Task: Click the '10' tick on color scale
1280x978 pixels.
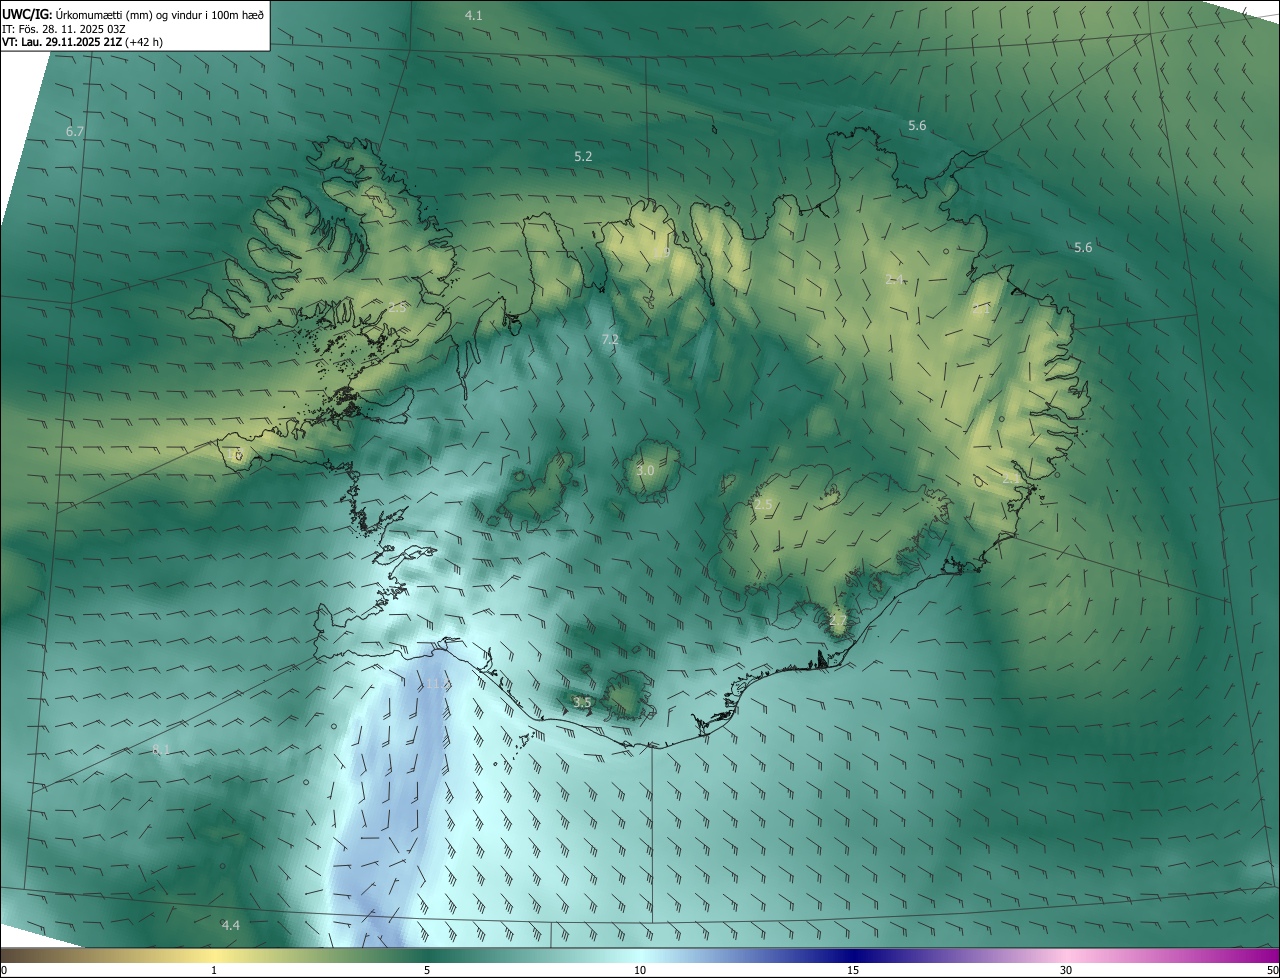Action: pos(640,970)
